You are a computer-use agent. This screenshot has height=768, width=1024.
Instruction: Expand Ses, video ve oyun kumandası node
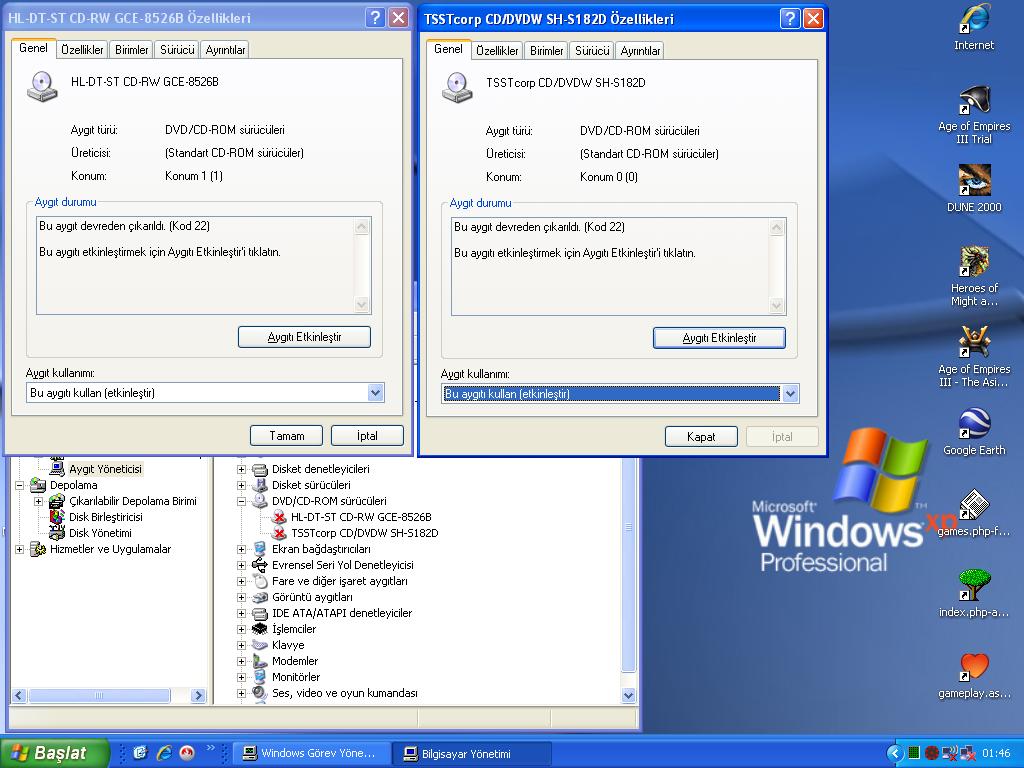pos(241,694)
